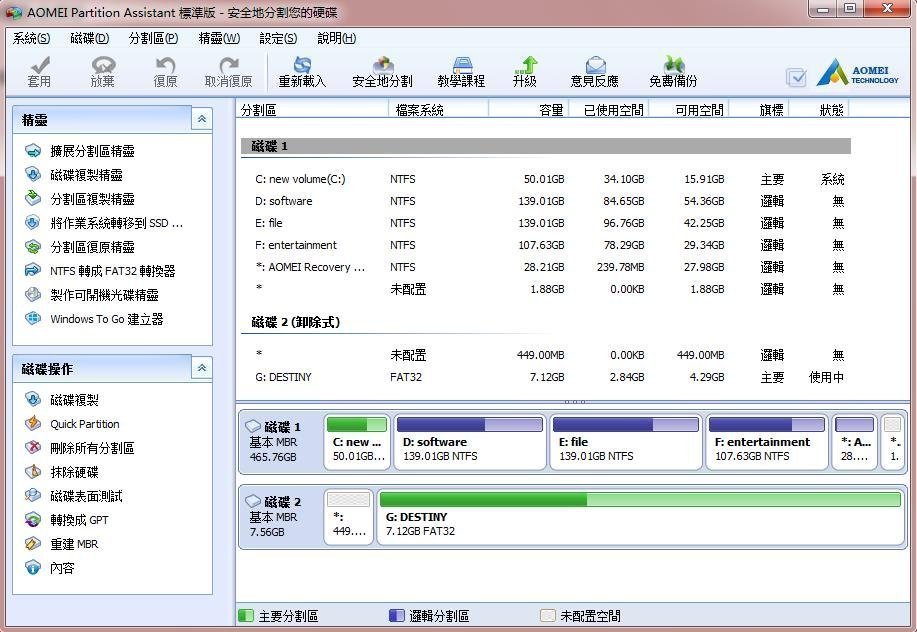Sort by 旗標 column header

tap(759, 109)
